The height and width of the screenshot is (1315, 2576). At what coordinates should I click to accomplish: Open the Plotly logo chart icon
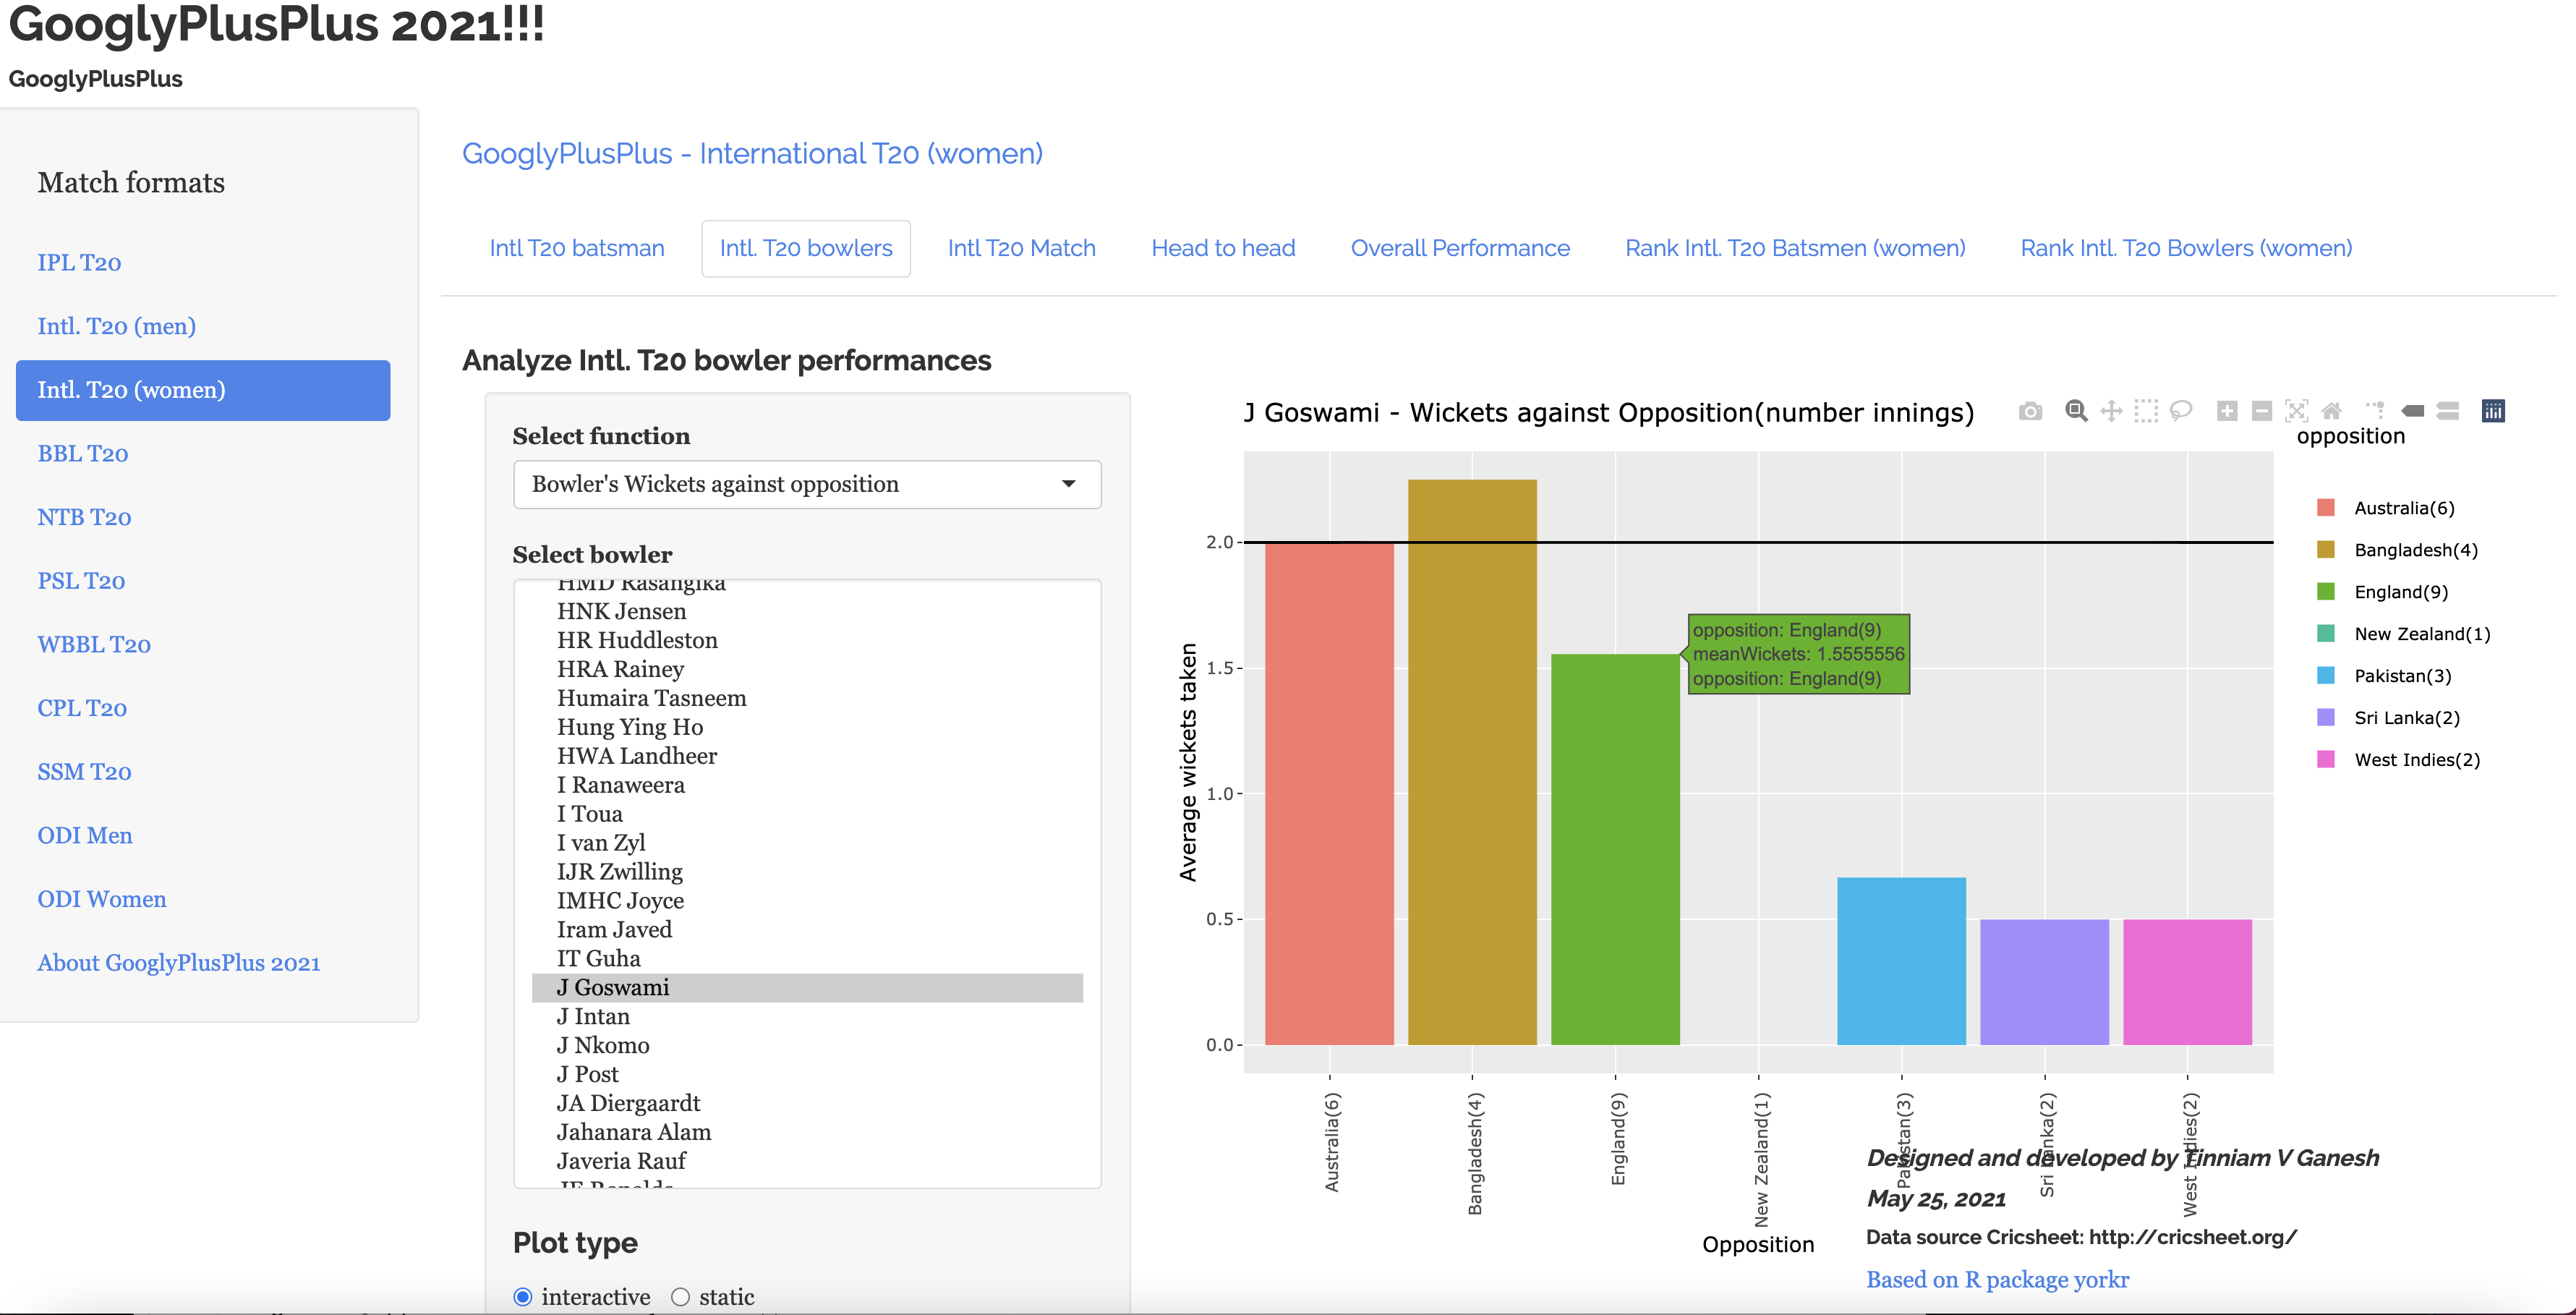[2493, 411]
